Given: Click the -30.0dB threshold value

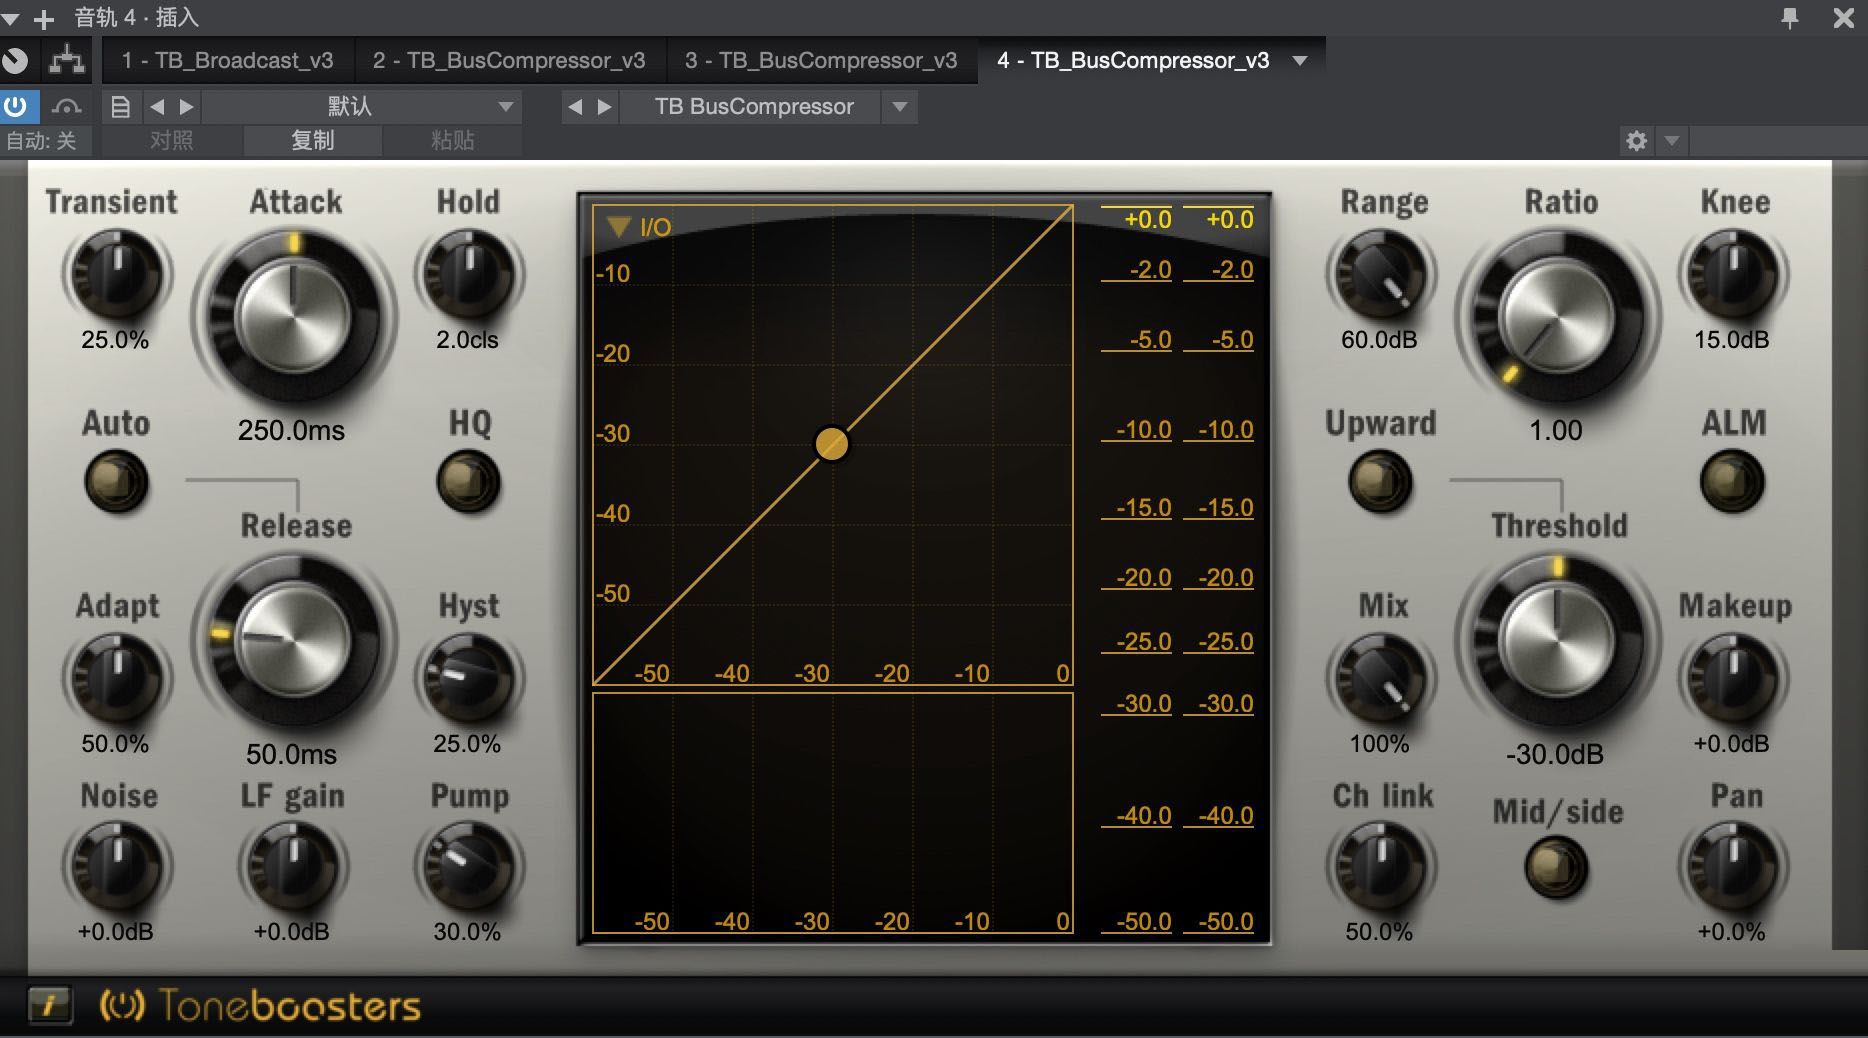Looking at the screenshot, I should (1555, 754).
